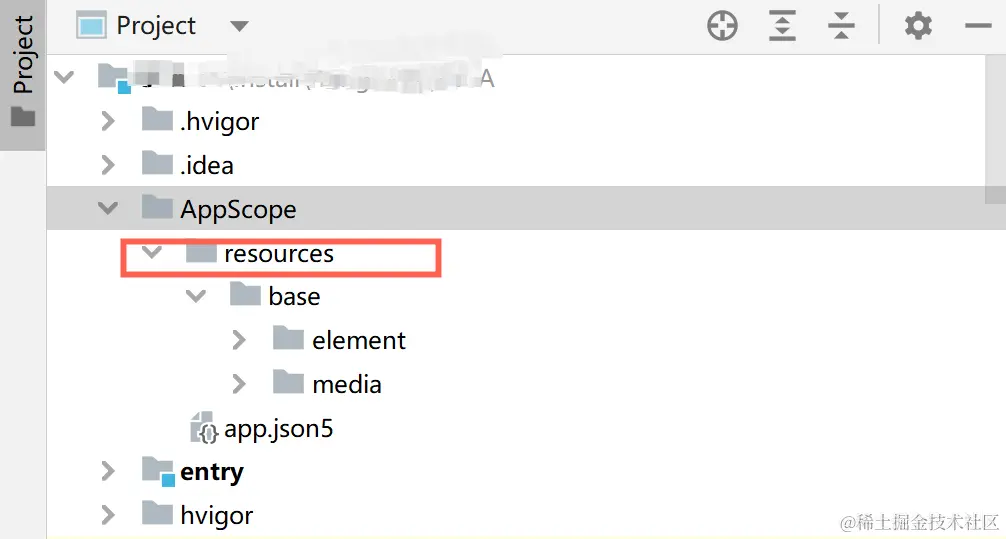Expand the .idea folder

point(108,165)
